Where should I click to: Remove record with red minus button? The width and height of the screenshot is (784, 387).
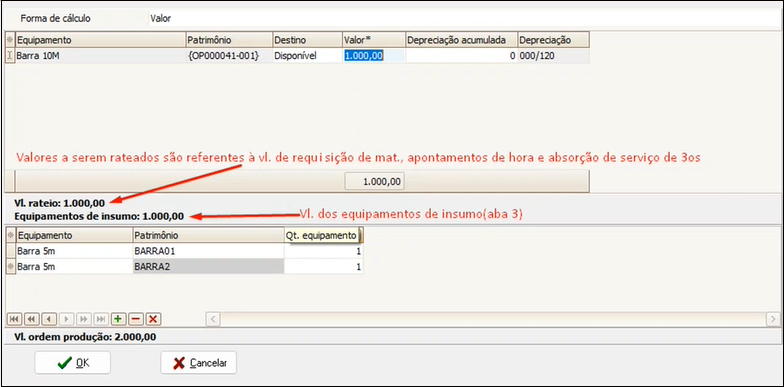click(136, 319)
